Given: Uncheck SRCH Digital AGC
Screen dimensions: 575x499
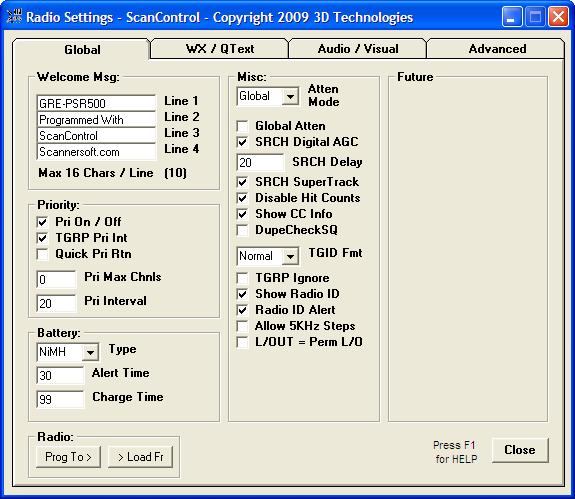Looking at the screenshot, I should (x=242, y=142).
